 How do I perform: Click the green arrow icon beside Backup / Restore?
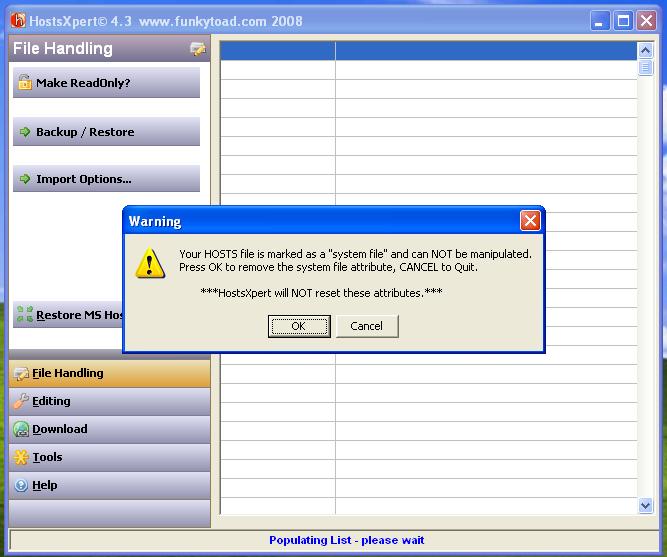[25, 132]
